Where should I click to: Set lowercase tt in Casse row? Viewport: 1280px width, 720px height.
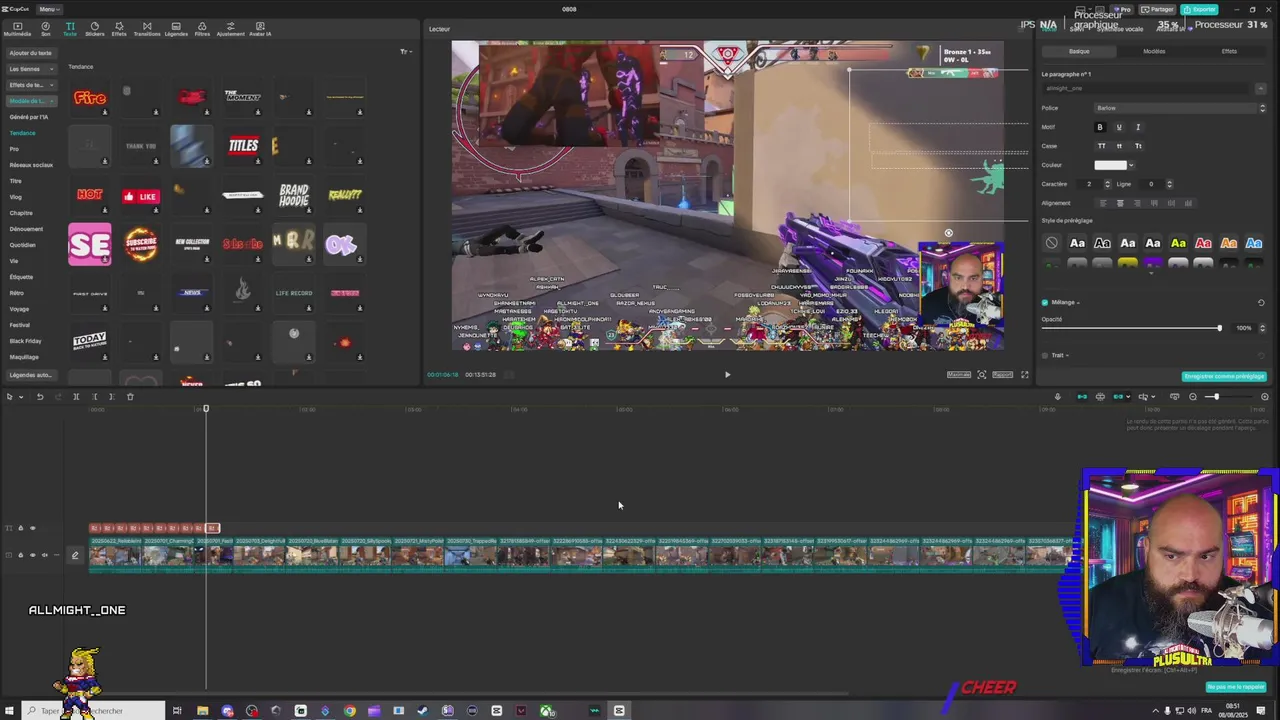[1119, 146]
